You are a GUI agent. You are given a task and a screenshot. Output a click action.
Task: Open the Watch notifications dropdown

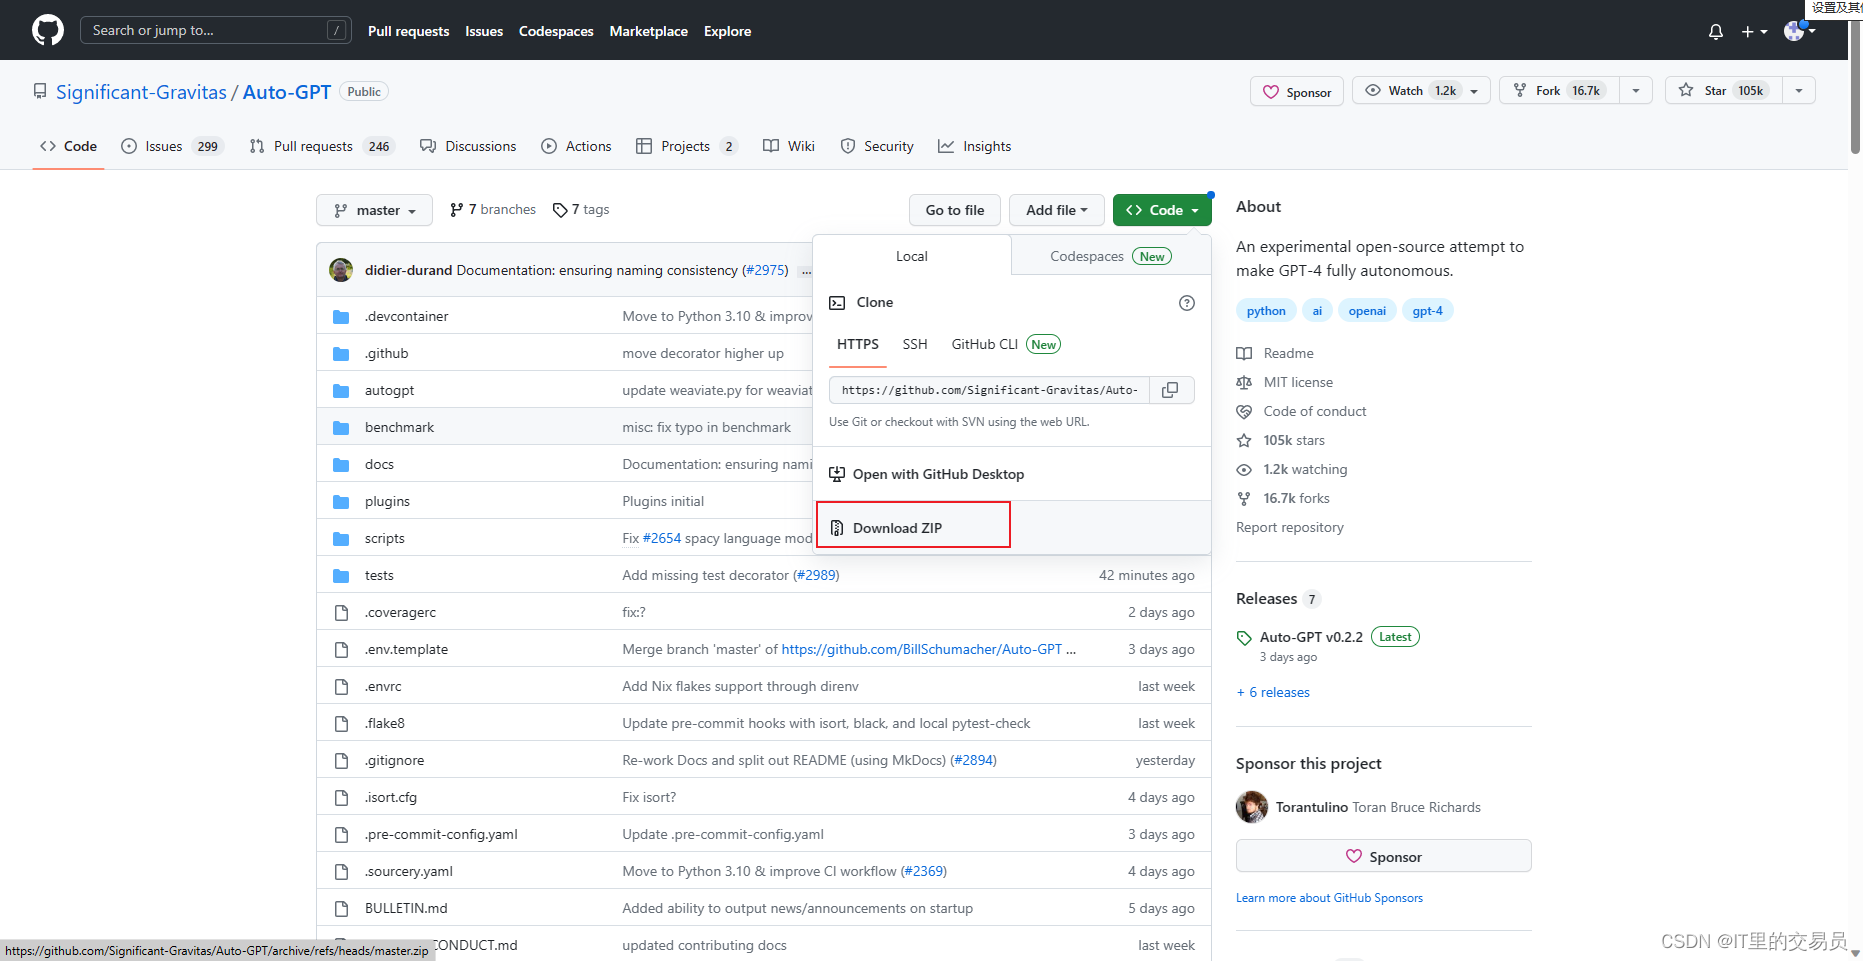tap(1421, 91)
